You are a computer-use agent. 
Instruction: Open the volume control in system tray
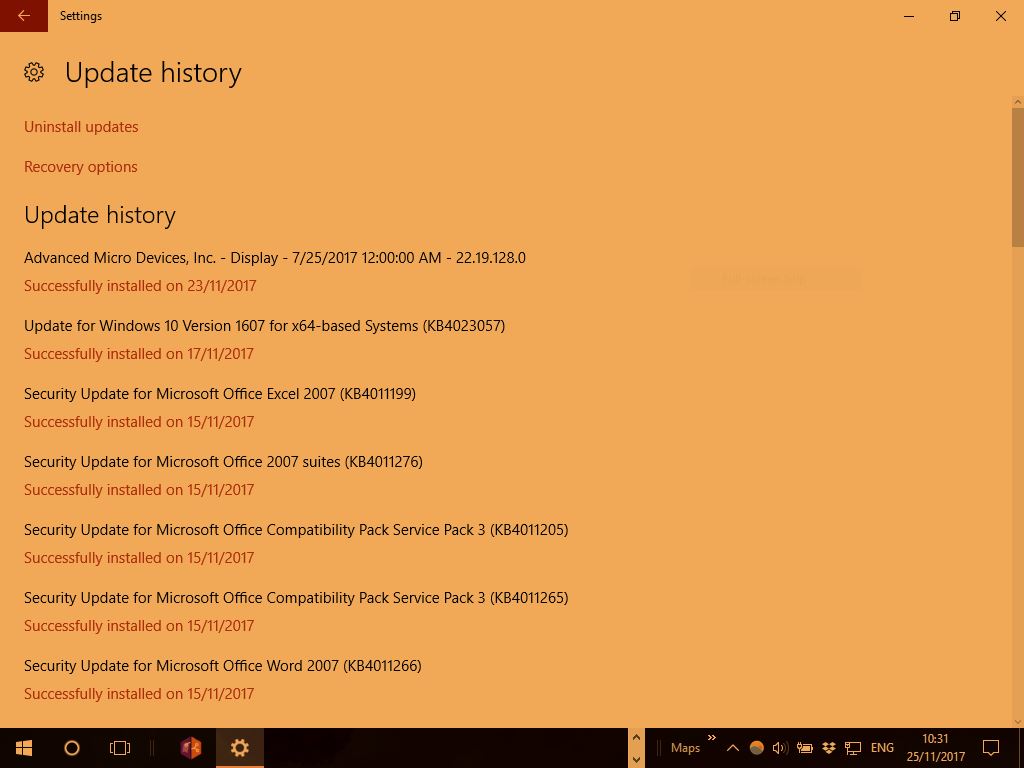780,748
